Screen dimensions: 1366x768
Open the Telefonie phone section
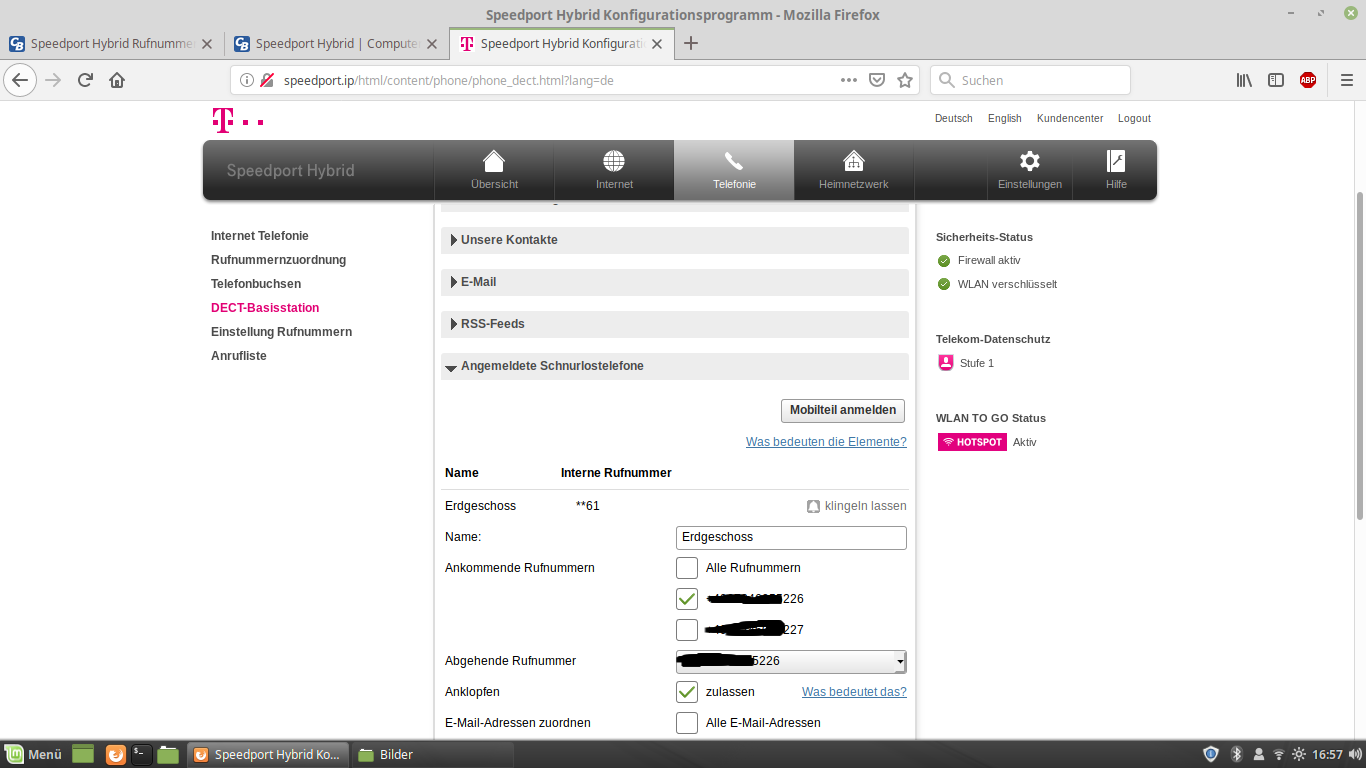(x=734, y=170)
